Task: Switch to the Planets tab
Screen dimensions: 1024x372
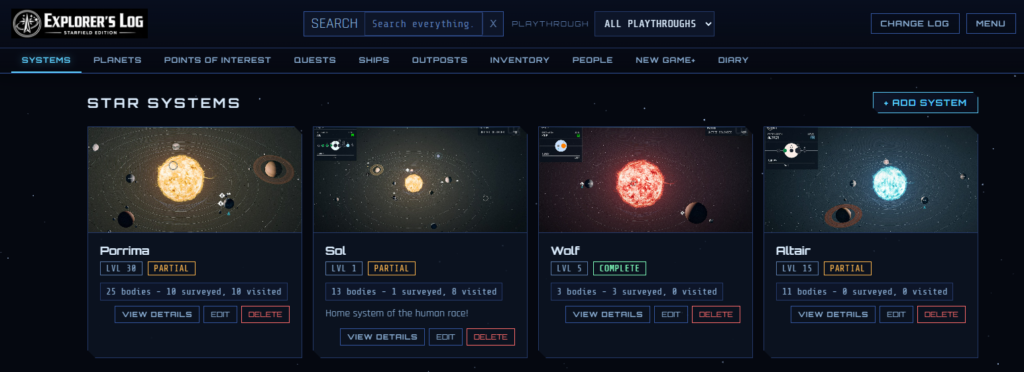Action: (x=118, y=60)
